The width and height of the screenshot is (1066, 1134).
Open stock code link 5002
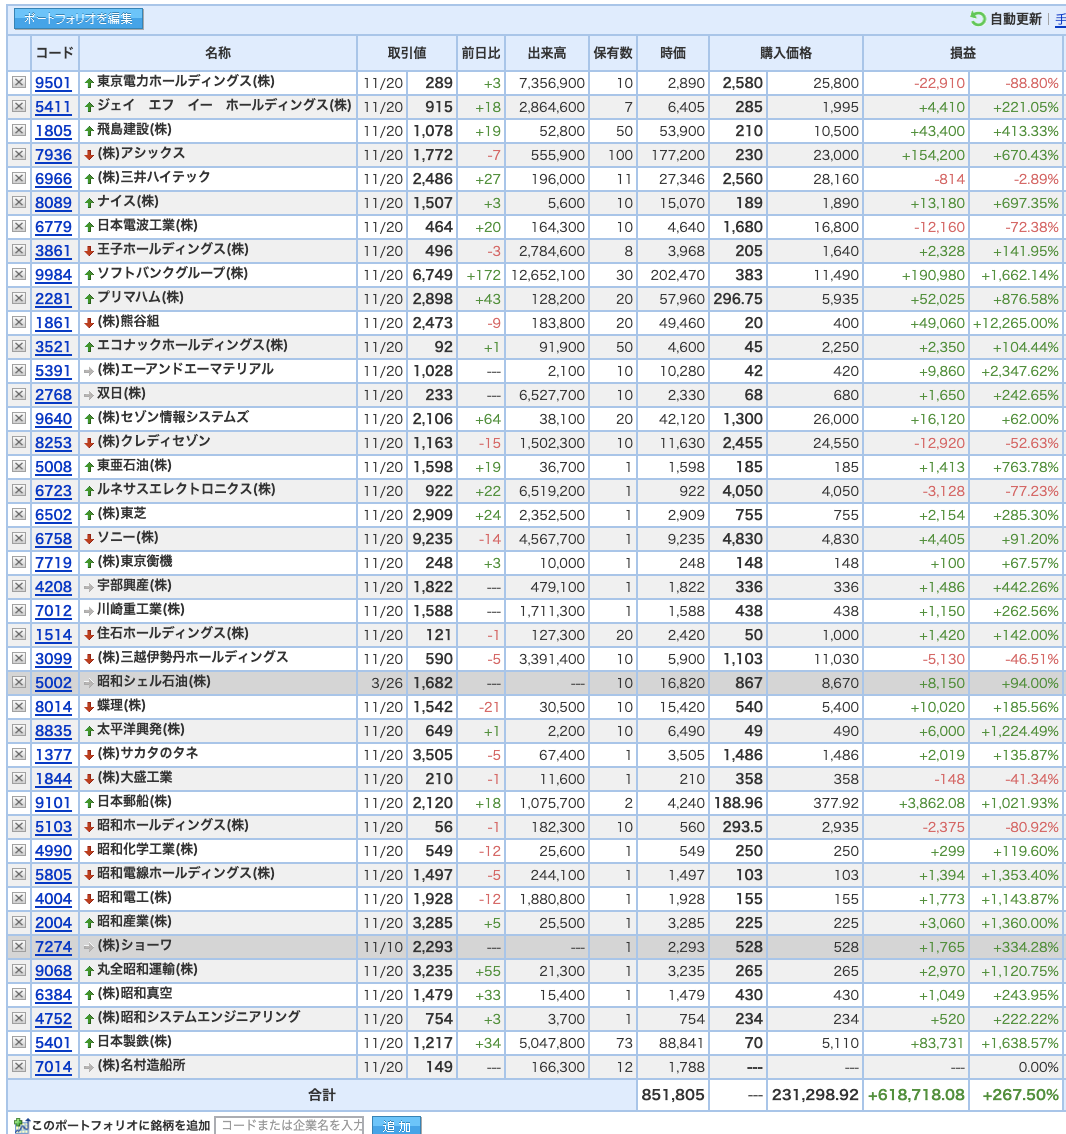[x=54, y=683]
